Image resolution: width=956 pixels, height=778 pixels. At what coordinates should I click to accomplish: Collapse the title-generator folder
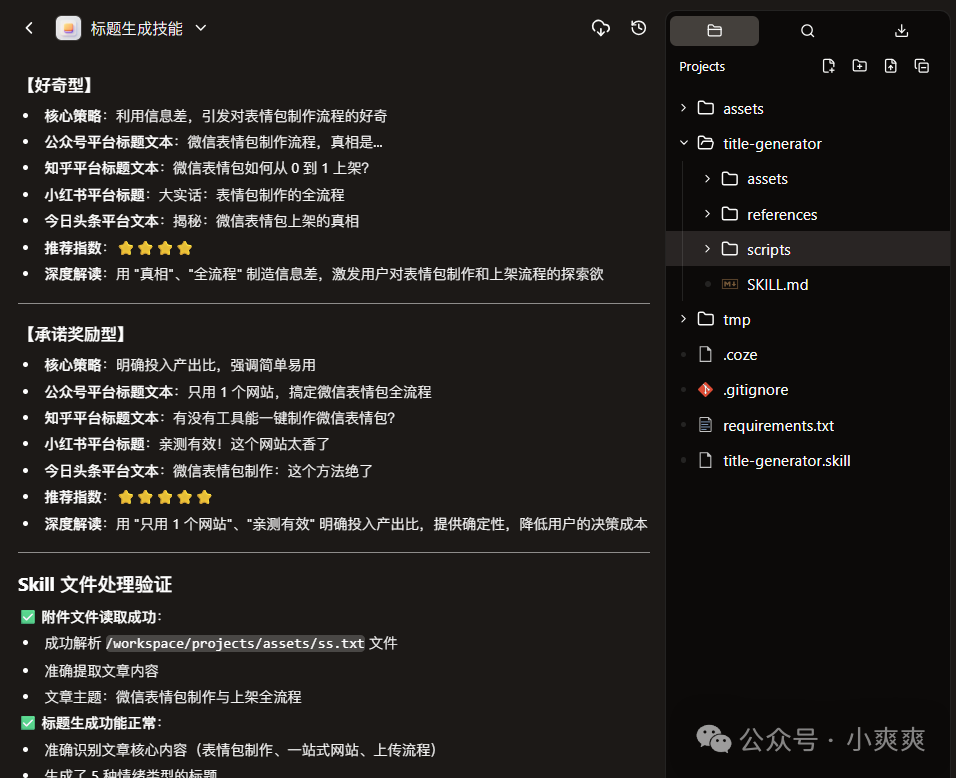coord(683,143)
